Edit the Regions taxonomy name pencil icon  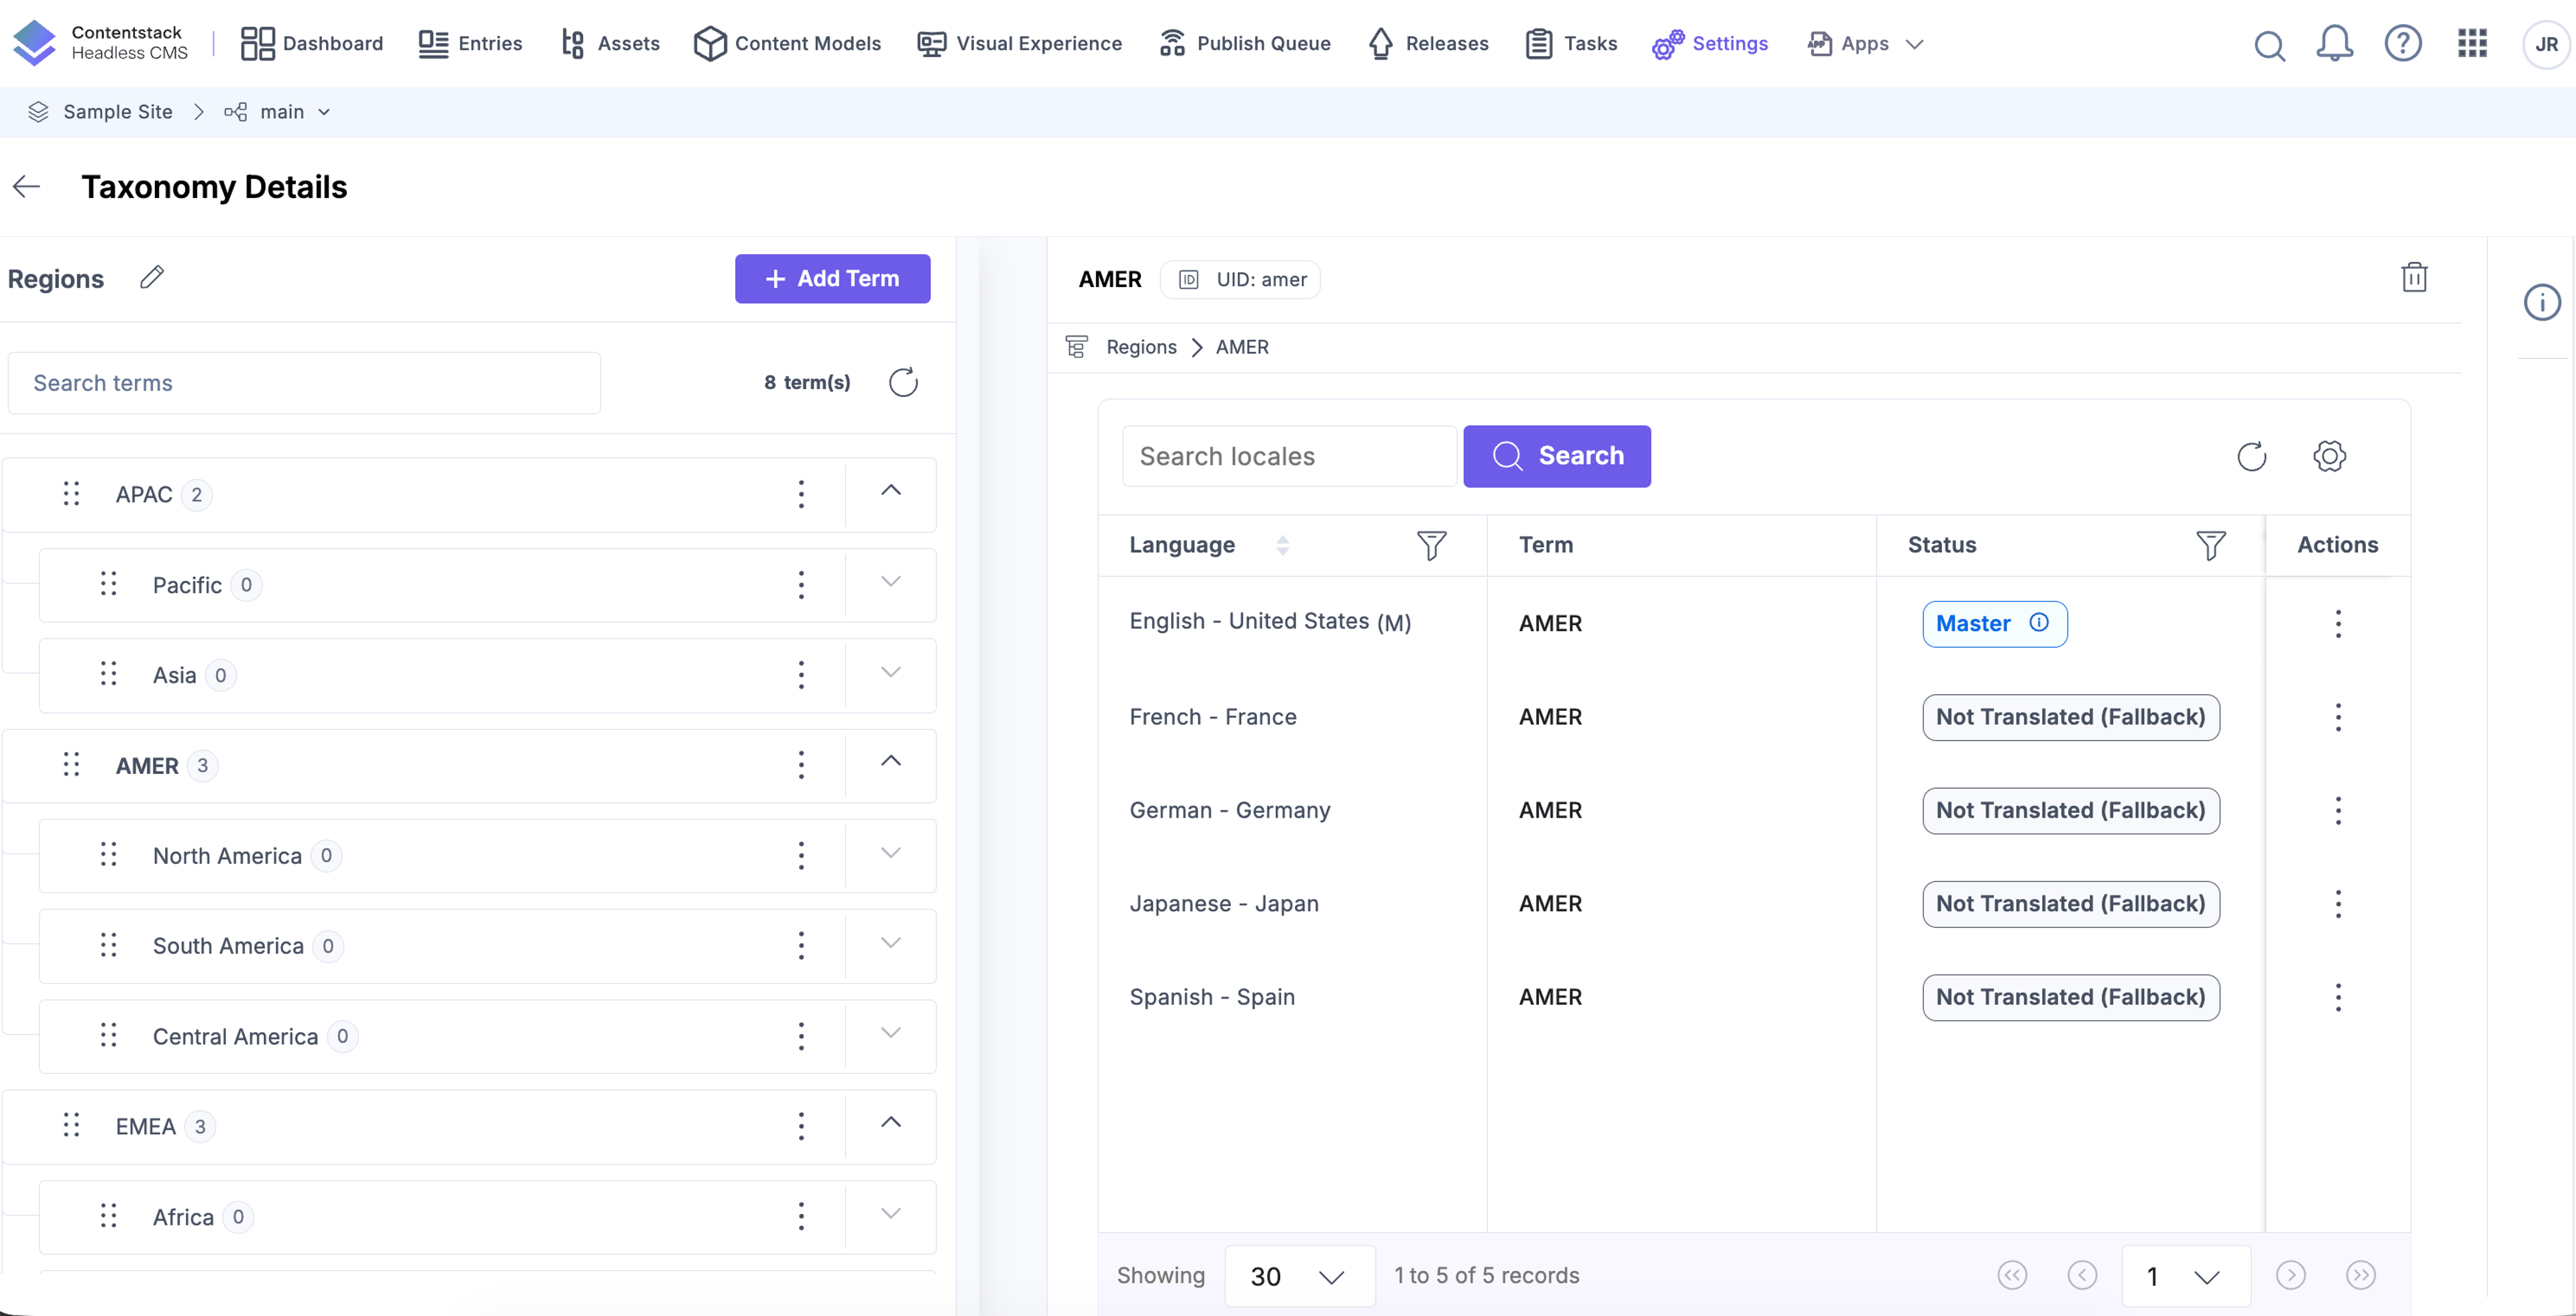coord(152,277)
